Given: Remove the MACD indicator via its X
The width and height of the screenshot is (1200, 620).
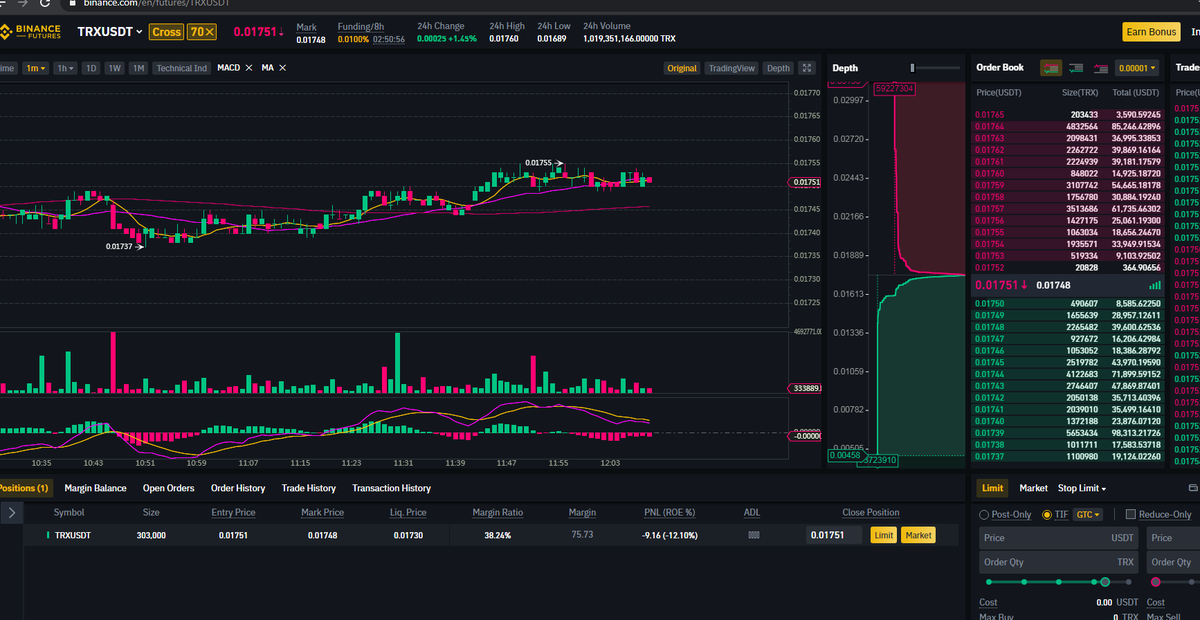Looking at the screenshot, I should coord(249,67).
